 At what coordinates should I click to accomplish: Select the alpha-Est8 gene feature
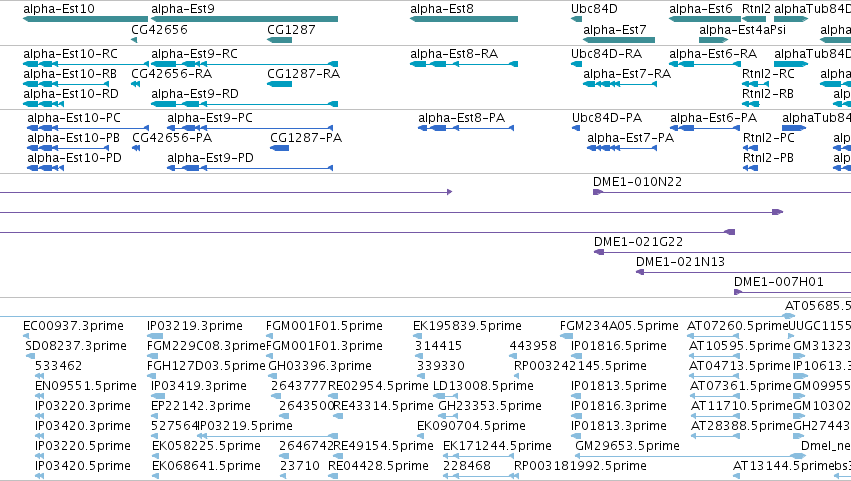(464, 19)
